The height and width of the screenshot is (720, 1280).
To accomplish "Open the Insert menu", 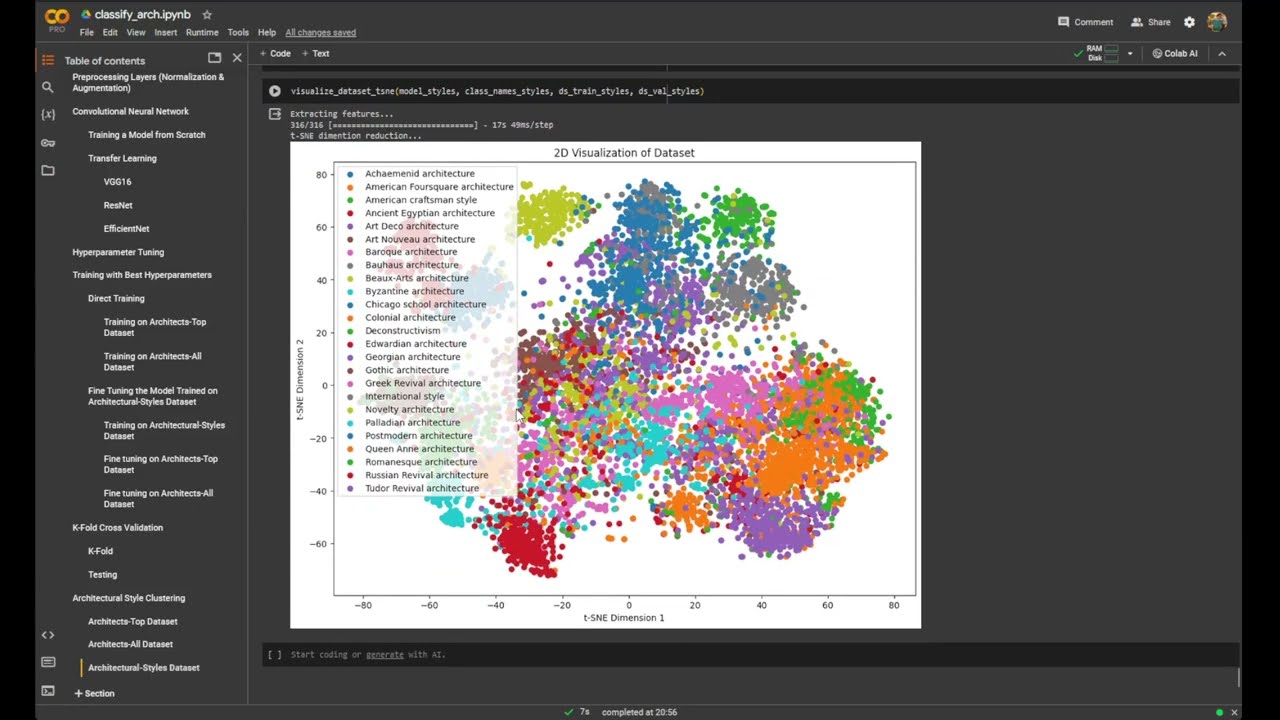I will pos(166,32).
